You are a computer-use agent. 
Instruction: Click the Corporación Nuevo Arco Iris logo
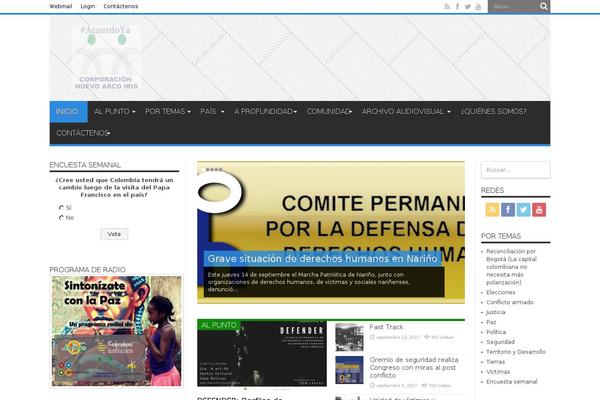point(106,57)
